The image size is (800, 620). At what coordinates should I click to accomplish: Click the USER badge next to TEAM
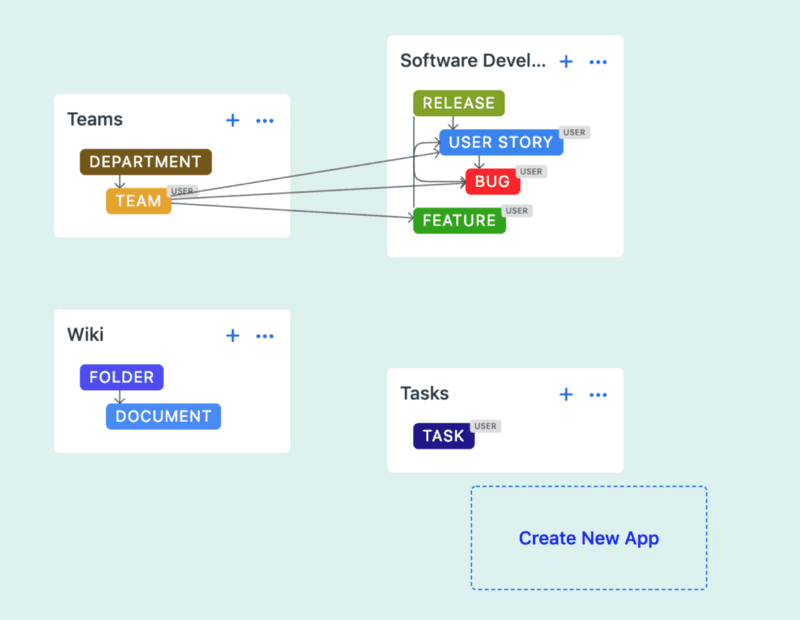[x=183, y=190]
